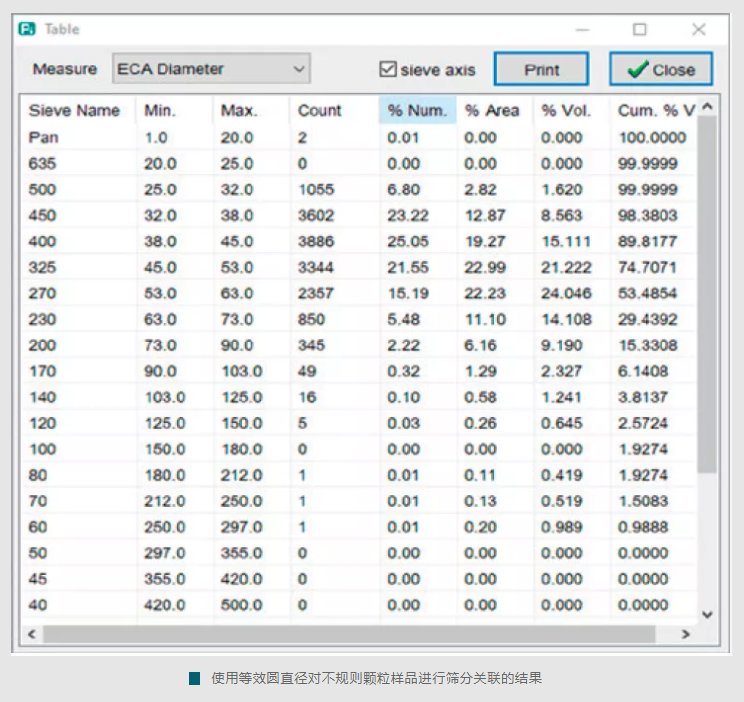Click the Count column header
The image size is (744, 702).
coord(319,110)
